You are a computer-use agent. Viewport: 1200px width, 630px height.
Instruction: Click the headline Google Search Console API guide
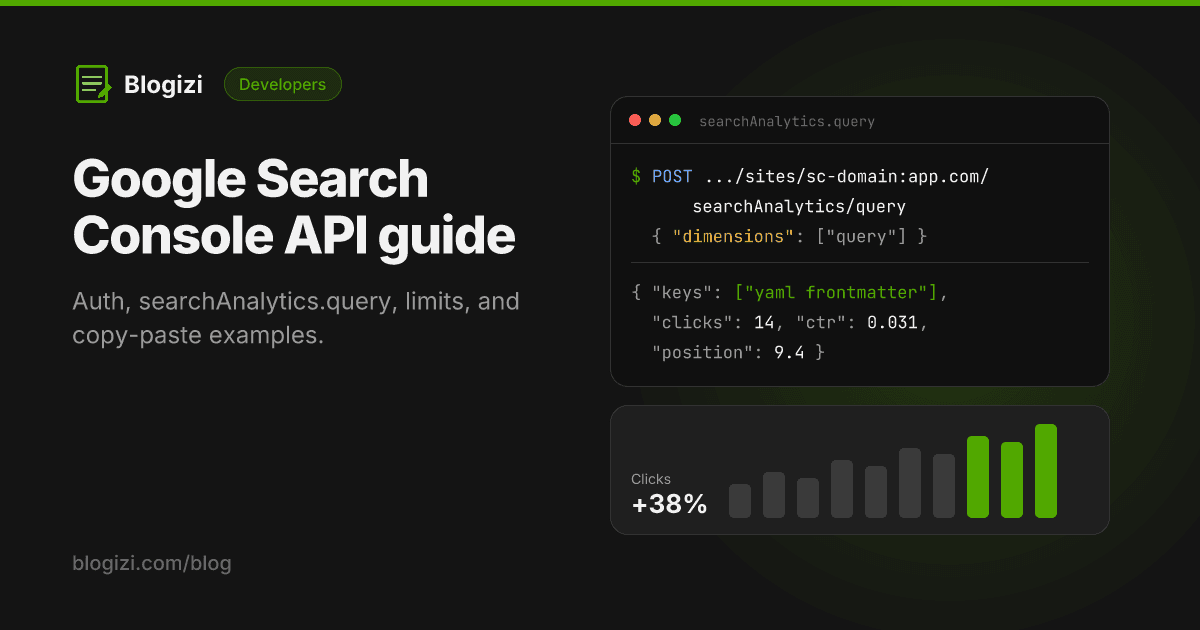pyautogui.click(x=294, y=208)
